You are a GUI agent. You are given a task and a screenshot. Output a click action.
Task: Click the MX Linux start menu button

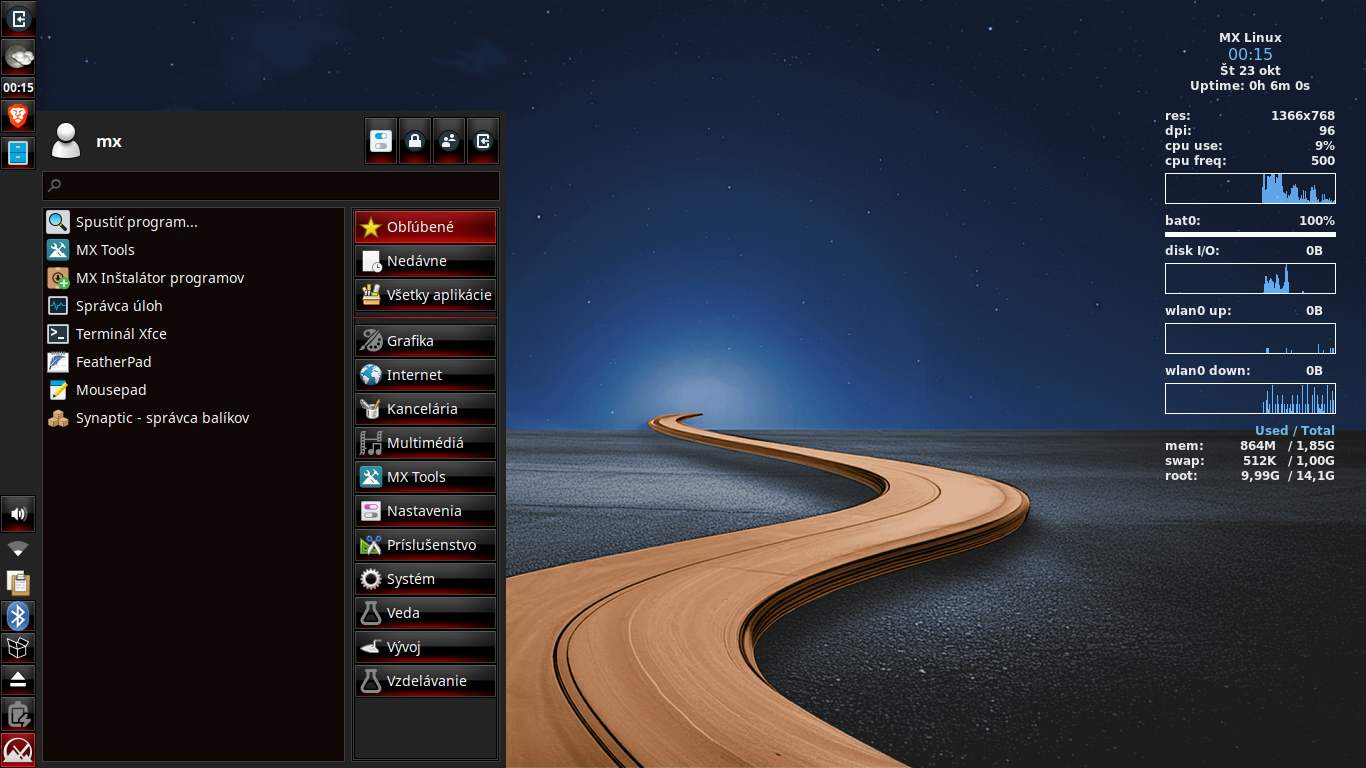coord(18,750)
